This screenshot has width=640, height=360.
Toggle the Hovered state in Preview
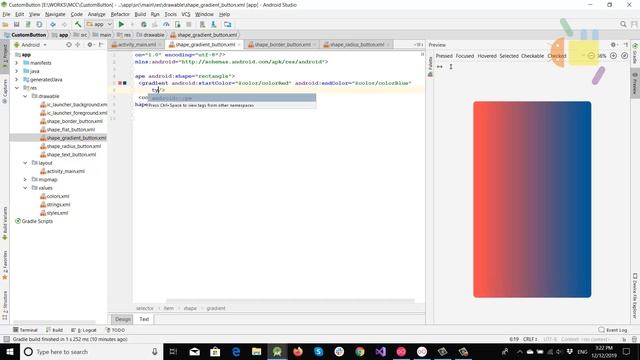click(487, 56)
